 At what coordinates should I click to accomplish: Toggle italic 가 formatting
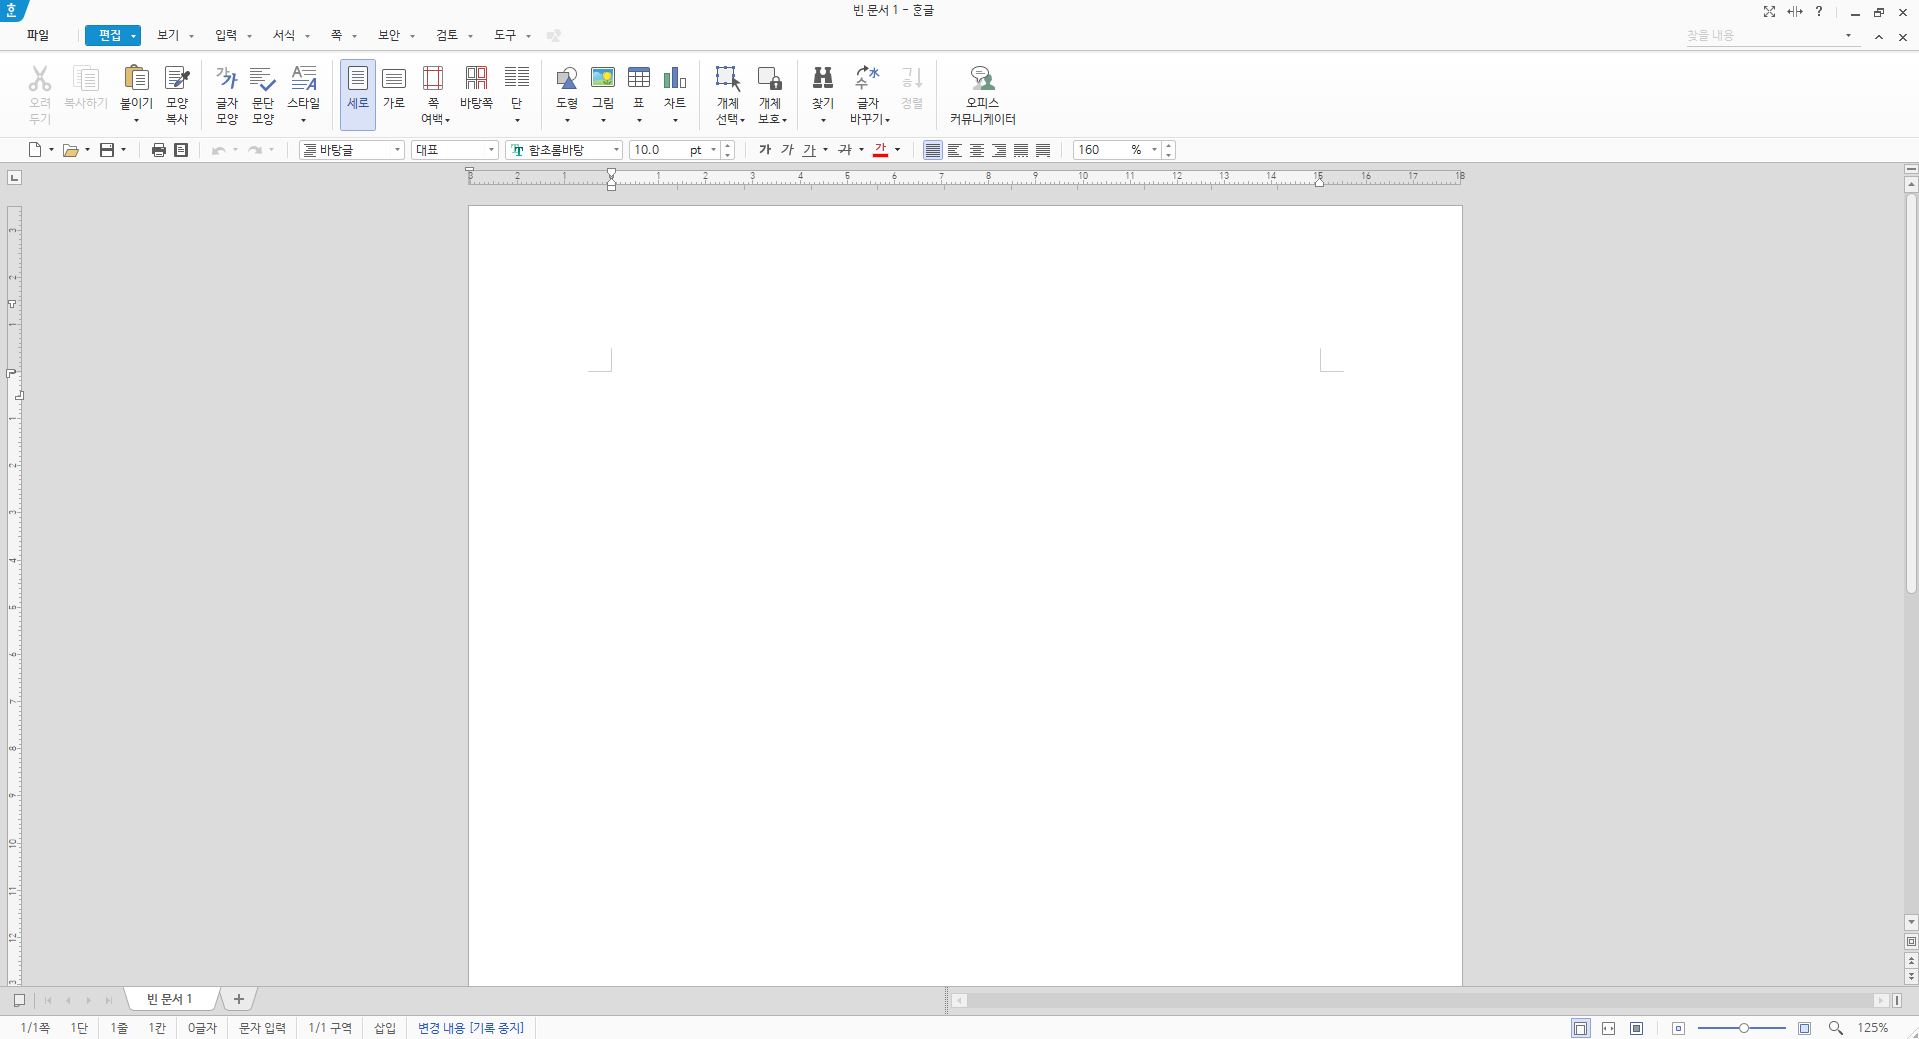pyautogui.click(x=787, y=150)
